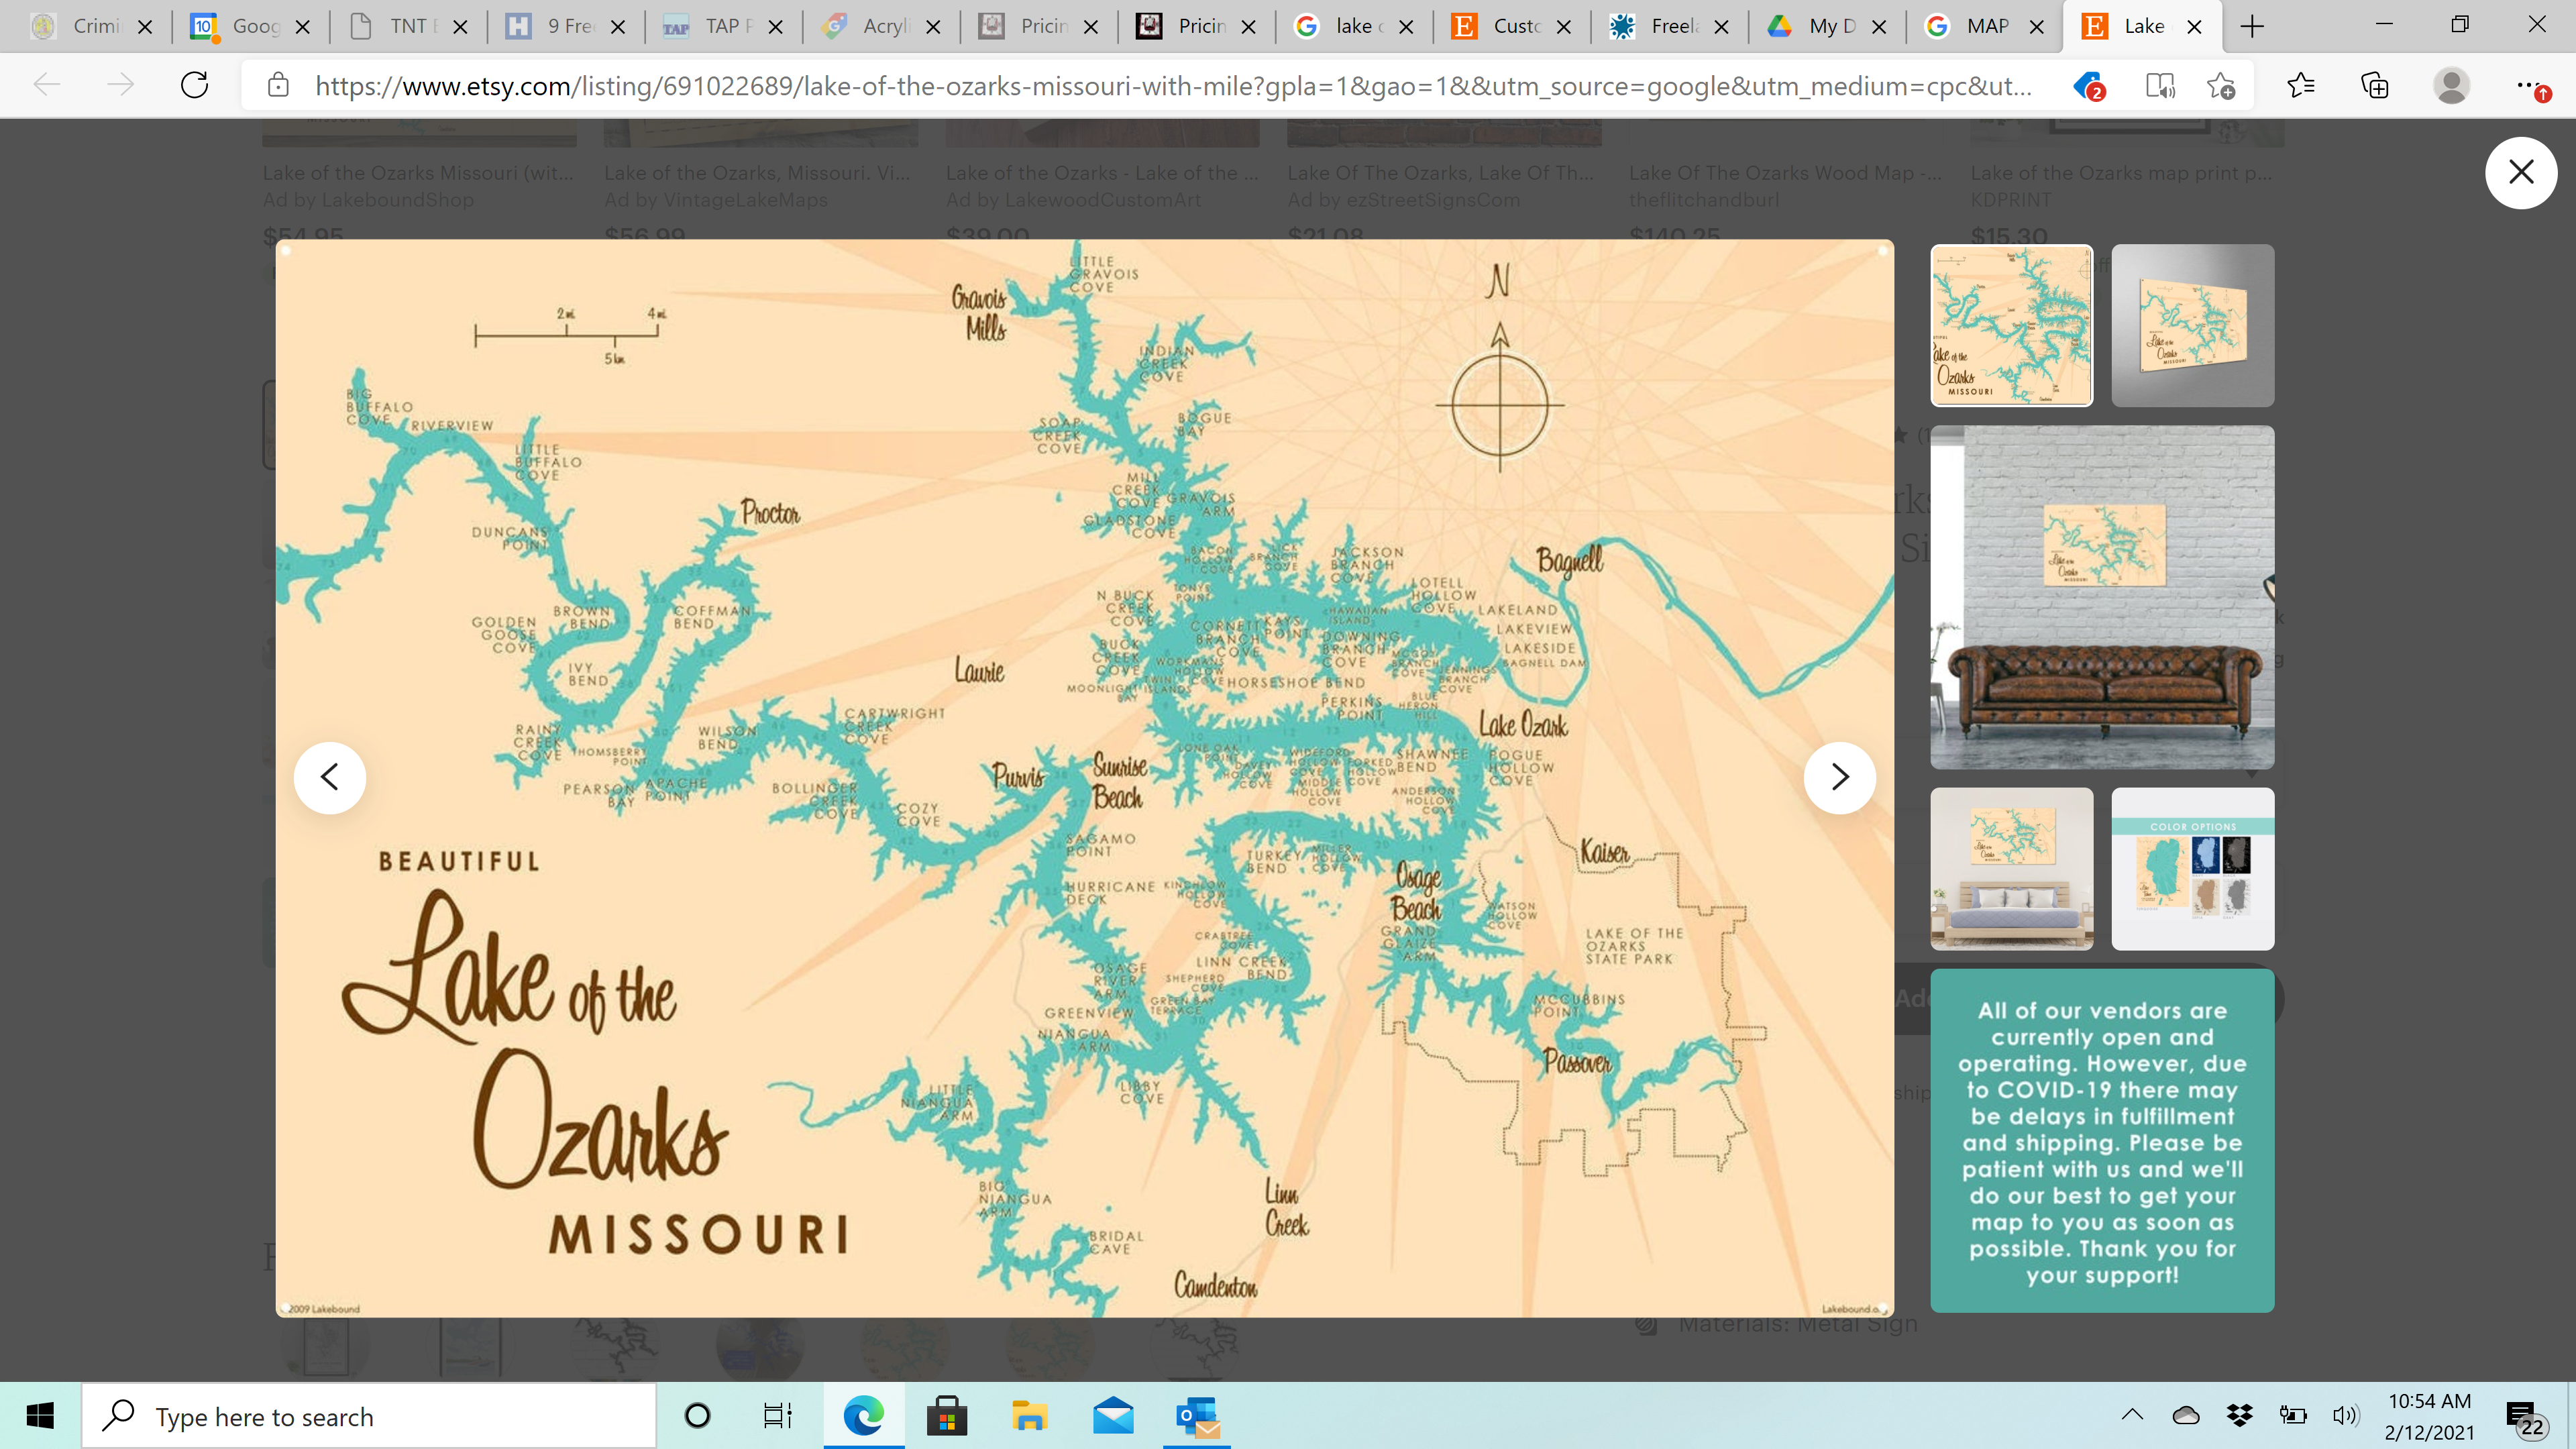Open the Favorites list icon
This screenshot has width=2576, height=1449.
pyautogui.click(x=2300, y=85)
